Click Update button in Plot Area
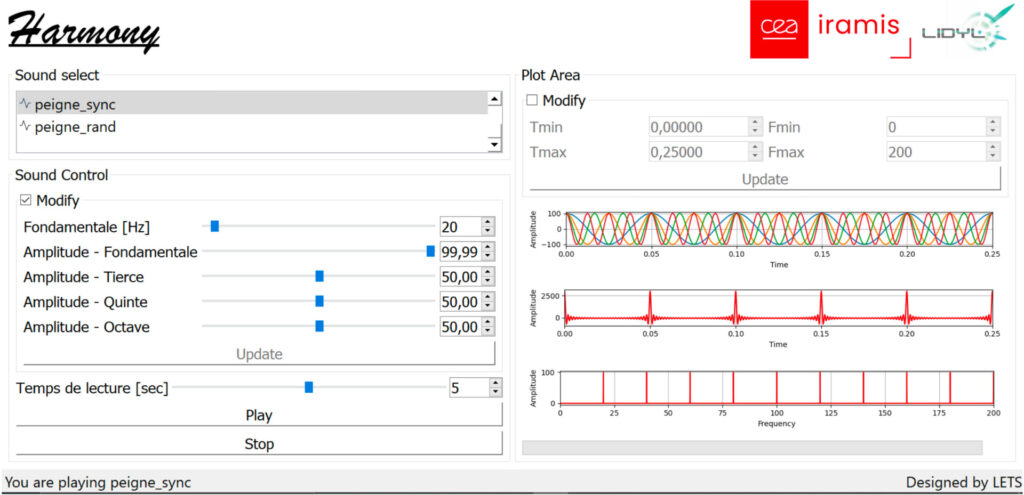Screen dimensions: 1024x495 click(764, 179)
